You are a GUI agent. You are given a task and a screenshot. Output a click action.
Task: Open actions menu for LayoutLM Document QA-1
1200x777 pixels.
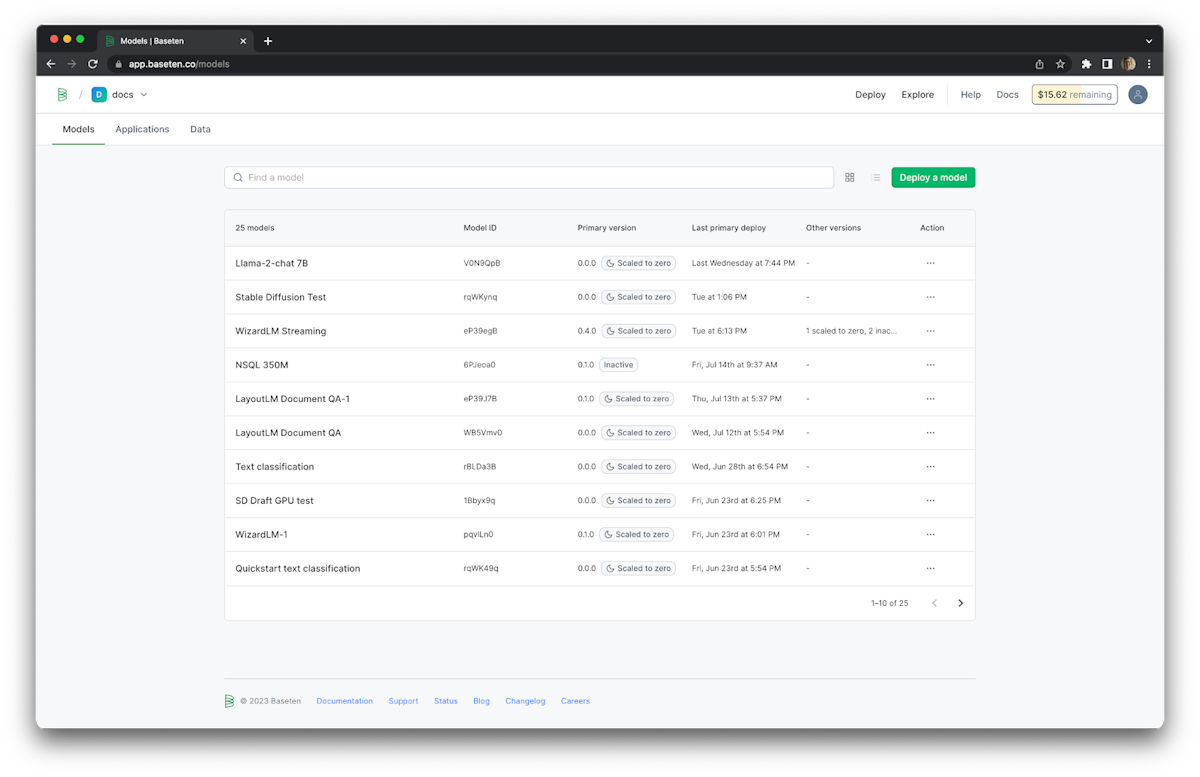(930, 399)
